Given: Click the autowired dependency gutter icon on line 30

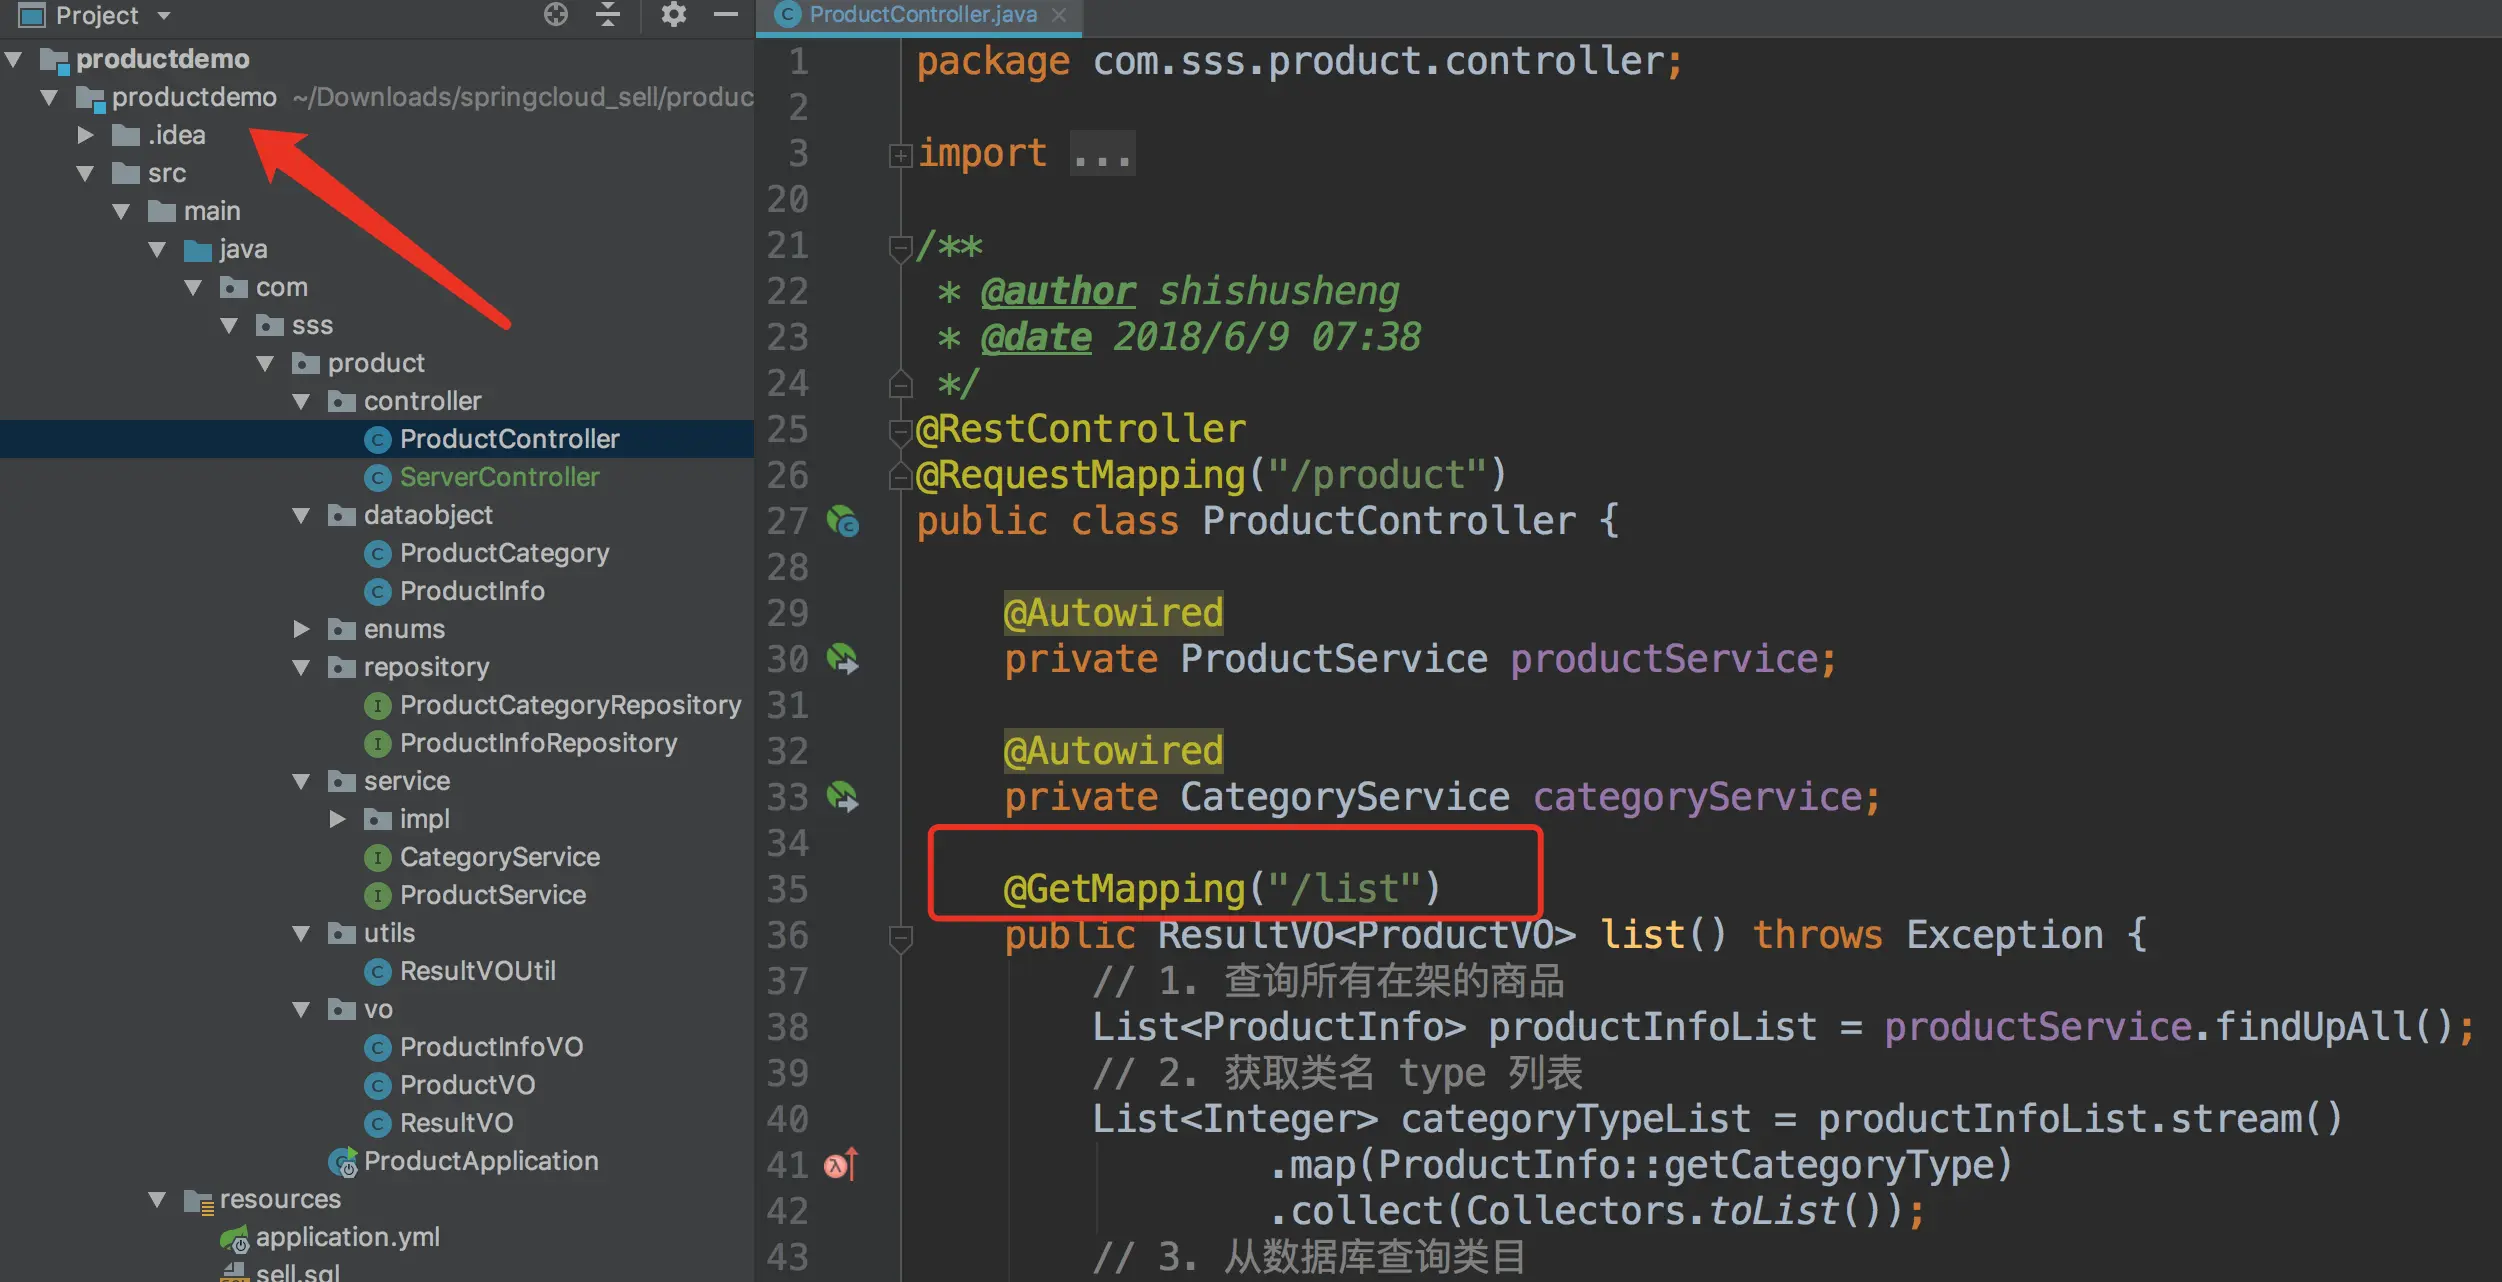Looking at the screenshot, I should pyautogui.click(x=842, y=659).
